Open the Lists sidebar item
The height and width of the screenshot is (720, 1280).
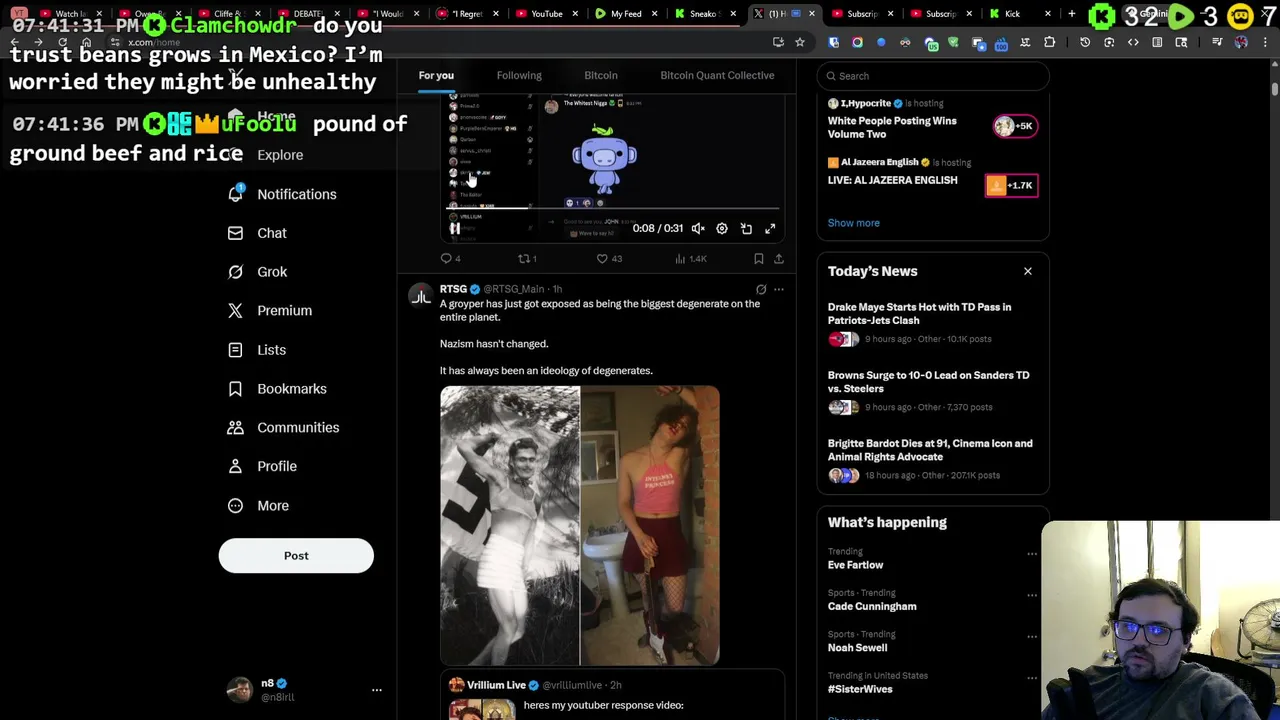257,350
